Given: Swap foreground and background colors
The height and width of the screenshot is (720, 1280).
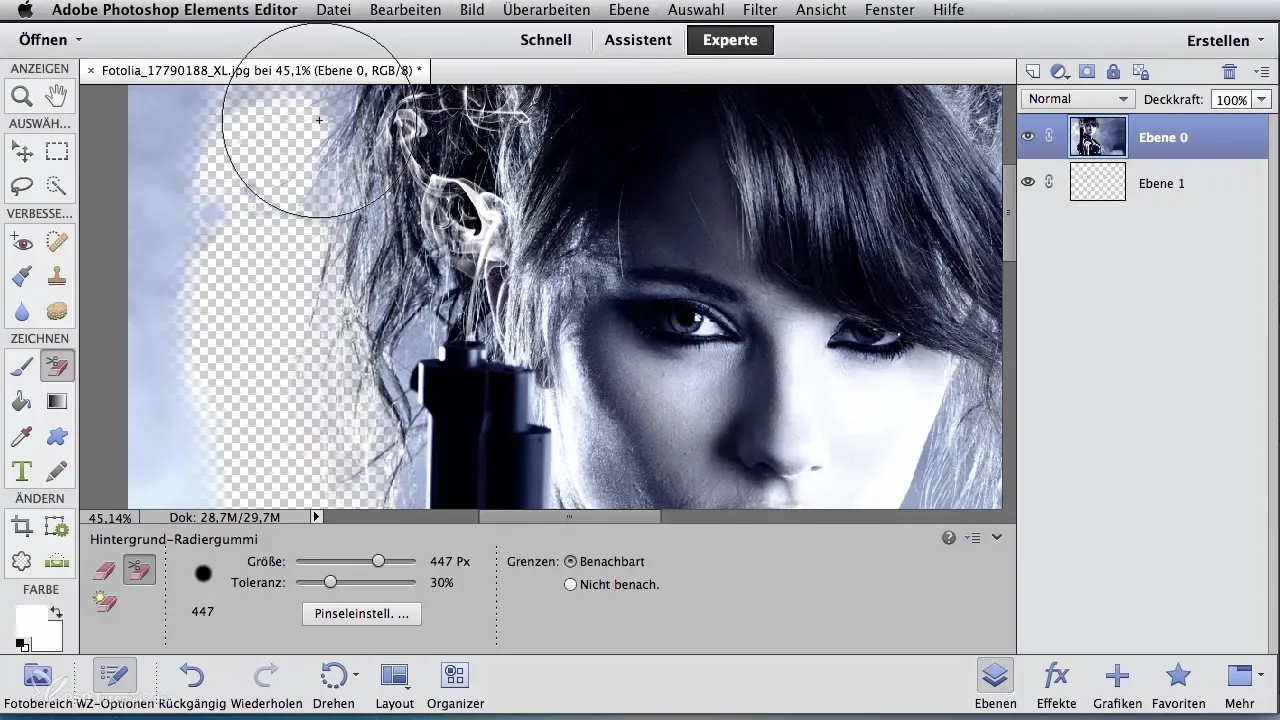Looking at the screenshot, I should coord(57,612).
